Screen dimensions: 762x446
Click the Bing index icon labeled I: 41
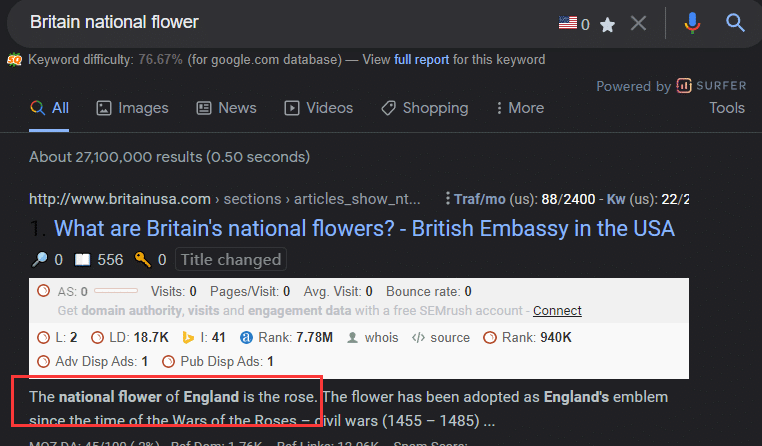pyautogui.click(x=188, y=337)
